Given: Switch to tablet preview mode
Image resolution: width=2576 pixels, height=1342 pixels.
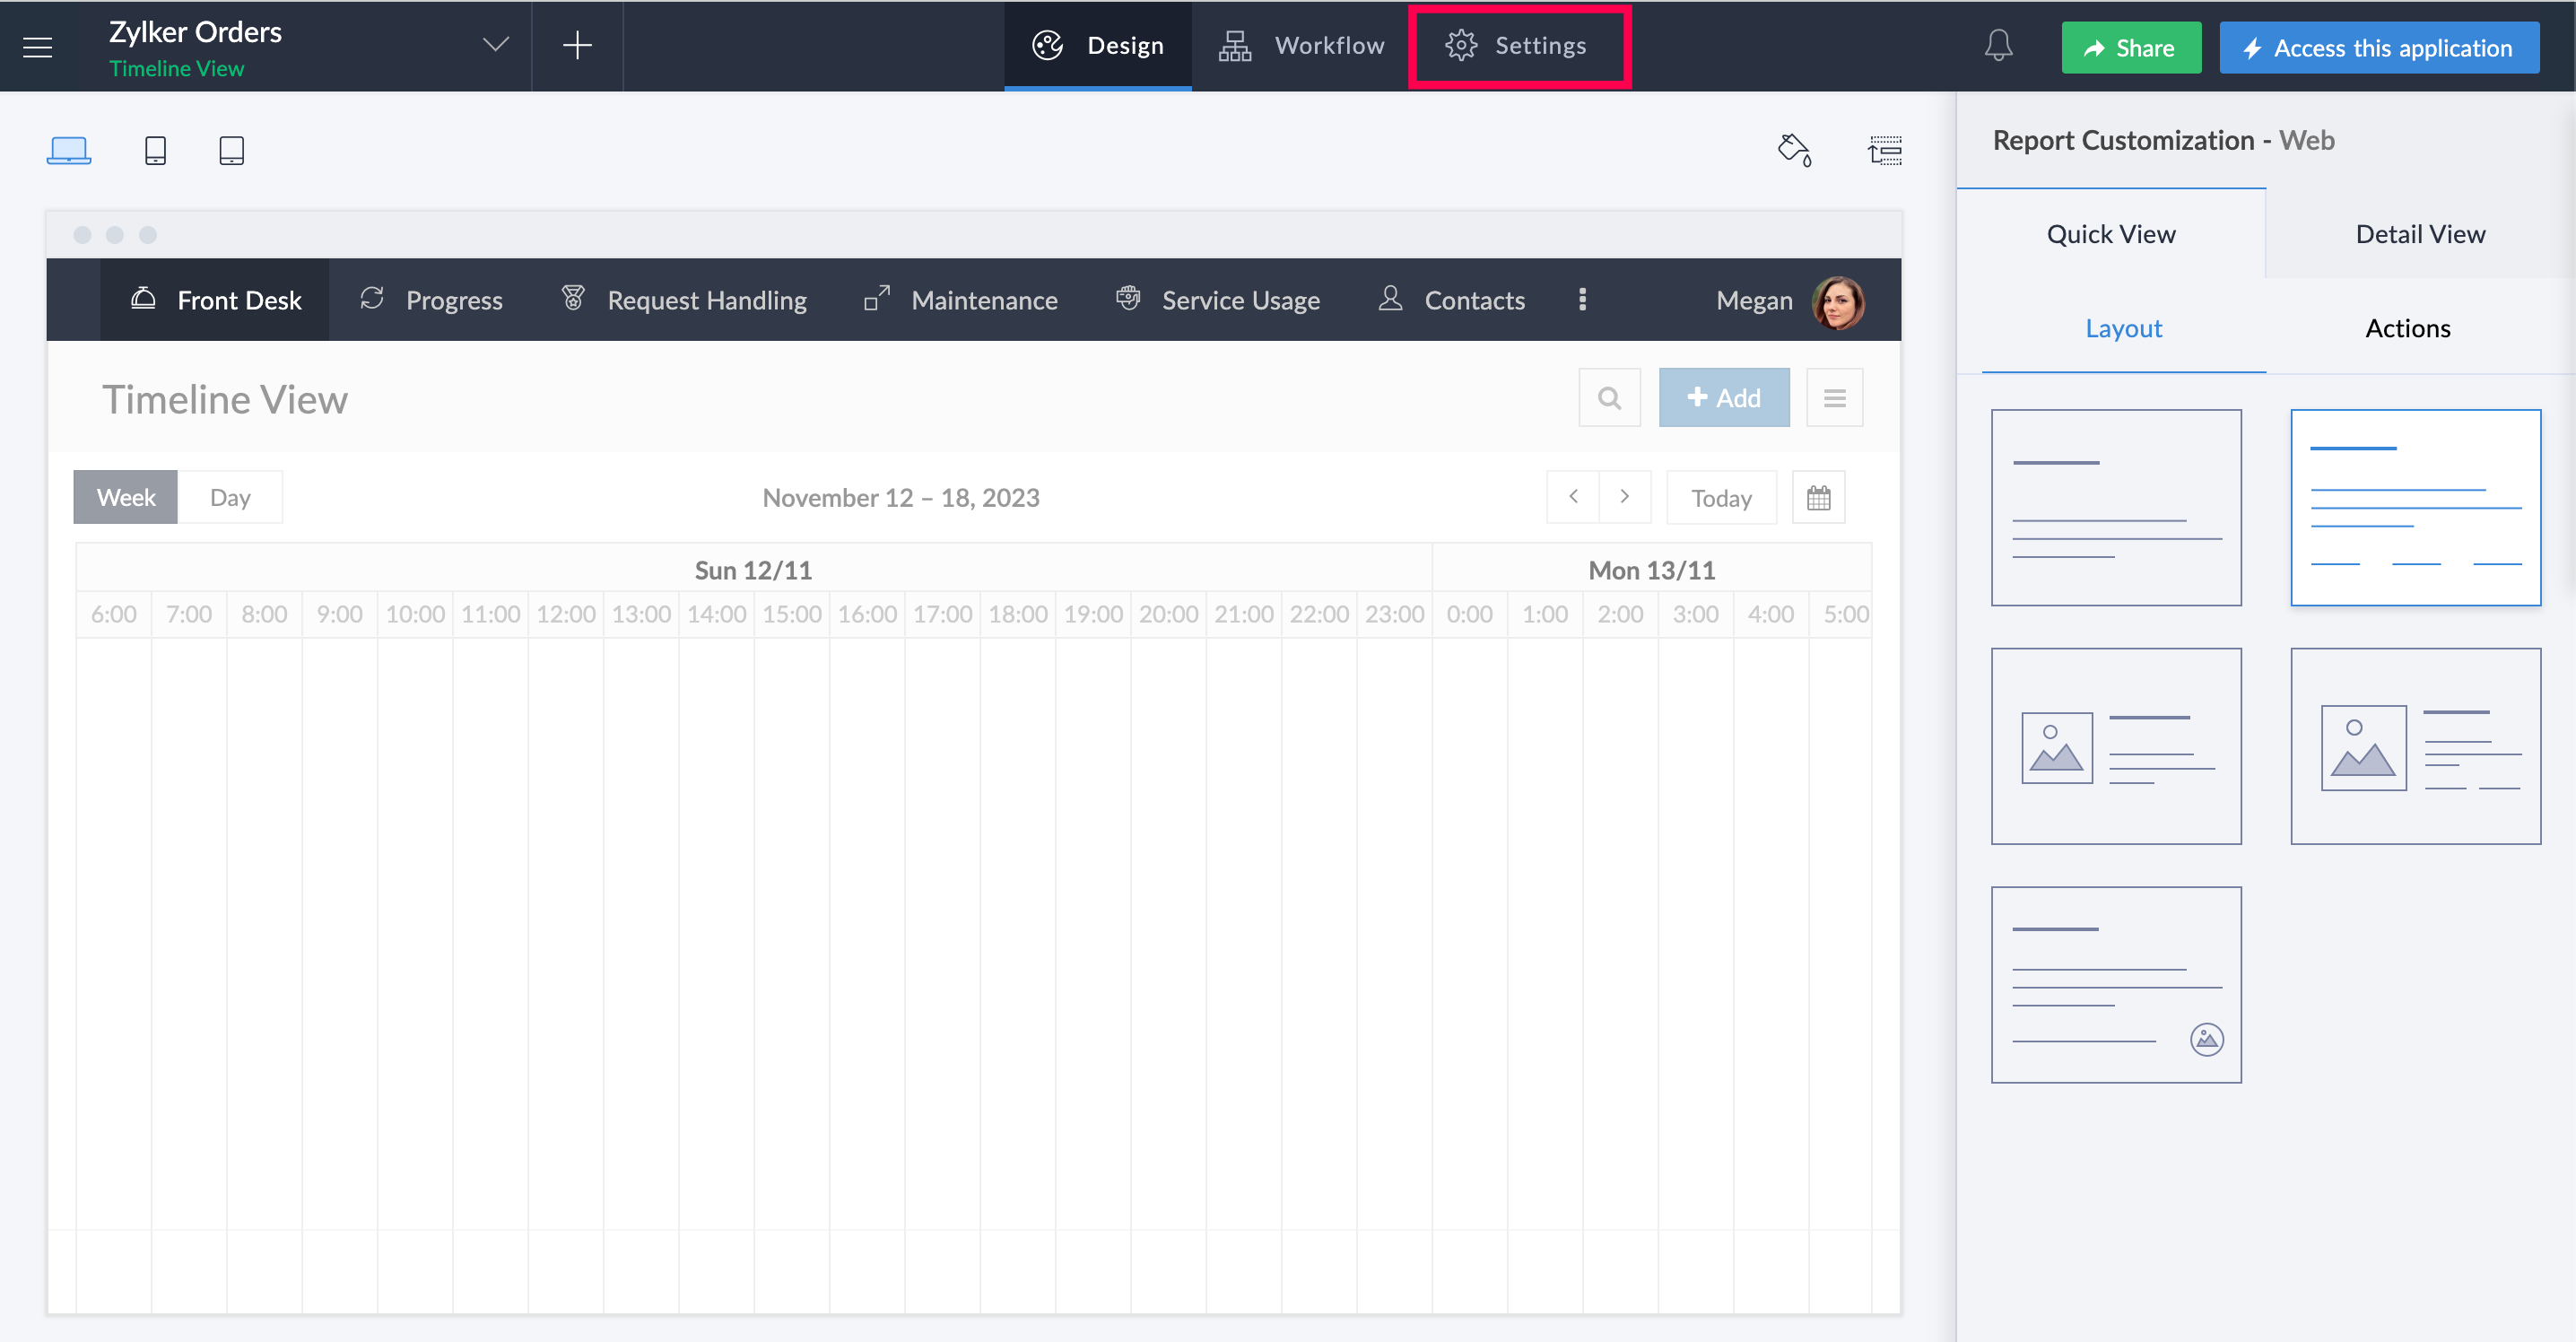Looking at the screenshot, I should click(231, 150).
